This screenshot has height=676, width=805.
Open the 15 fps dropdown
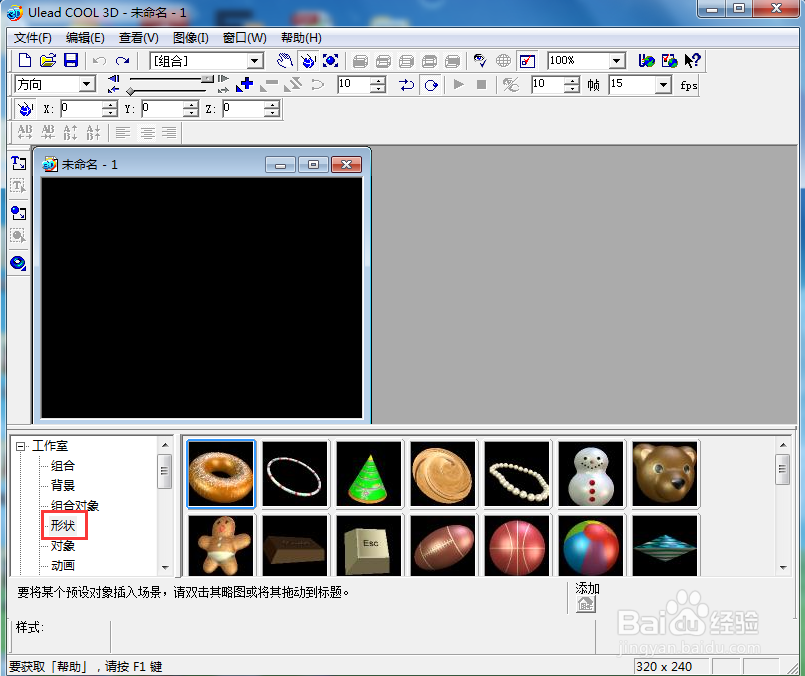click(663, 84)
